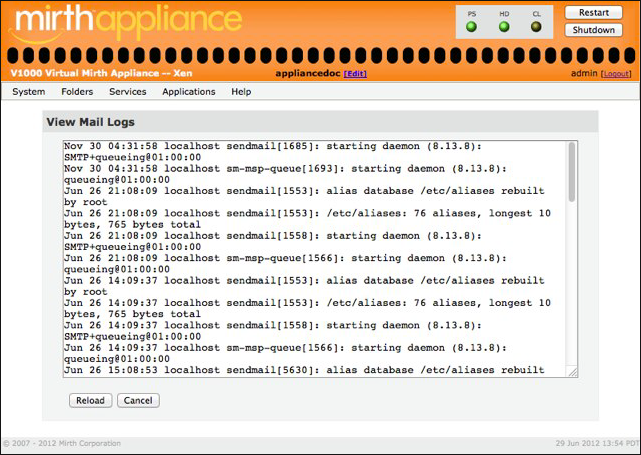This screenshot has width=641, height=455.
Task: Cancel viewing the mail logs
Action: (x=138, y=400)
